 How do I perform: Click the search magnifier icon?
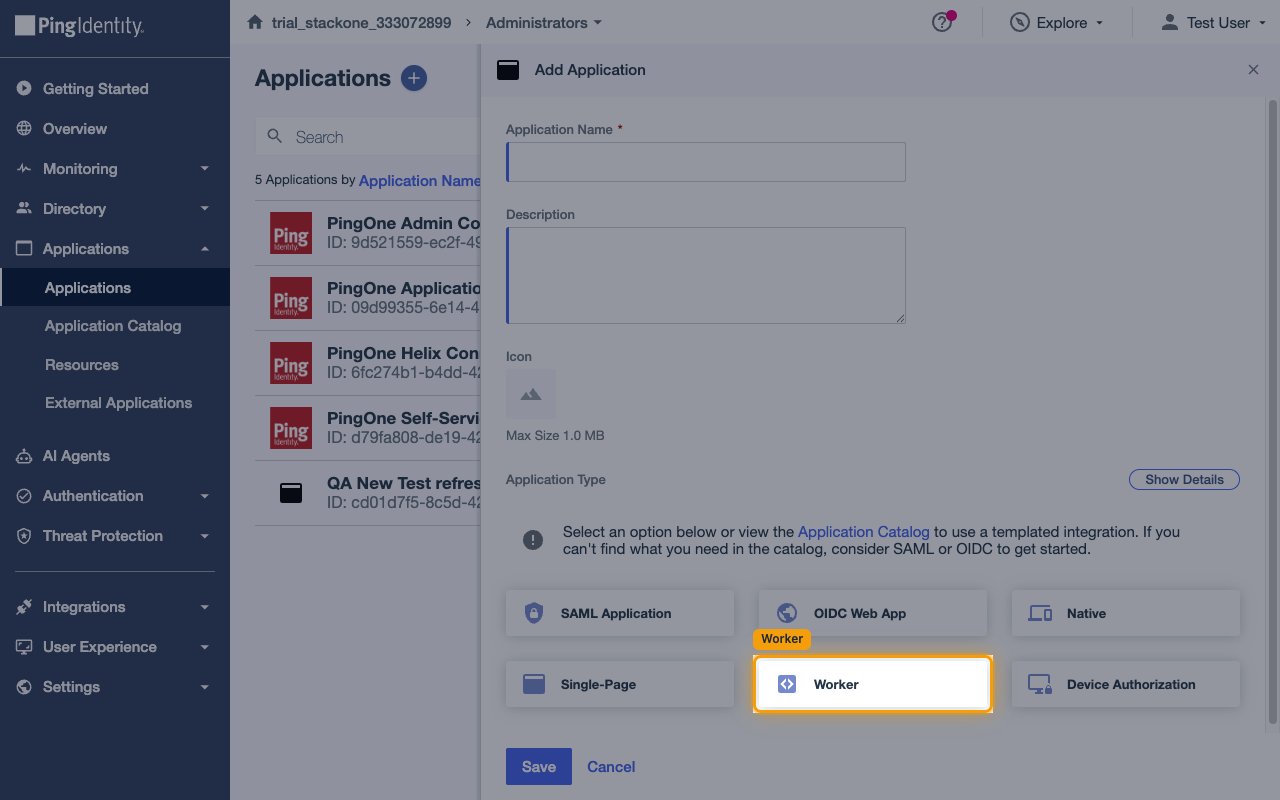pos(274,137)
